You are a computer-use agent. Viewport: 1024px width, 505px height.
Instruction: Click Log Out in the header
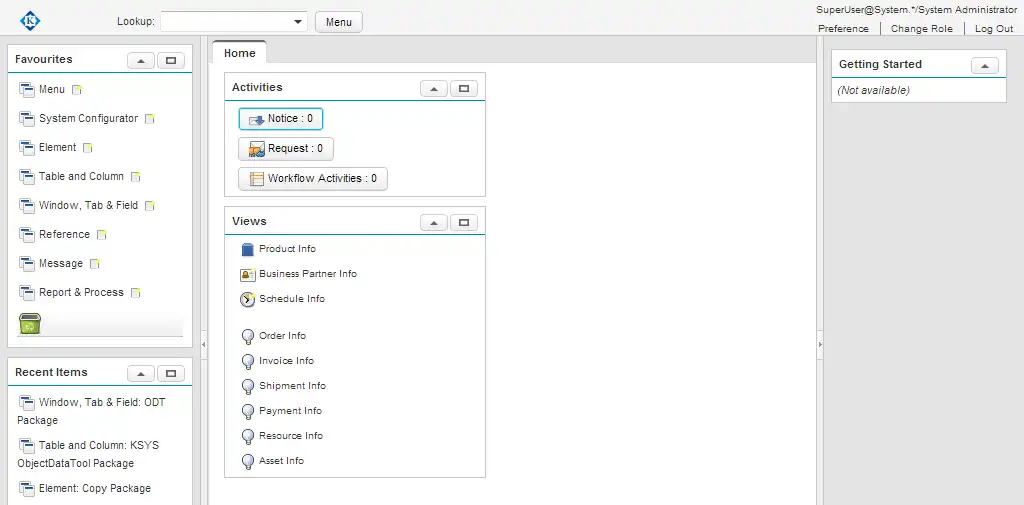(x=994, y=29)
